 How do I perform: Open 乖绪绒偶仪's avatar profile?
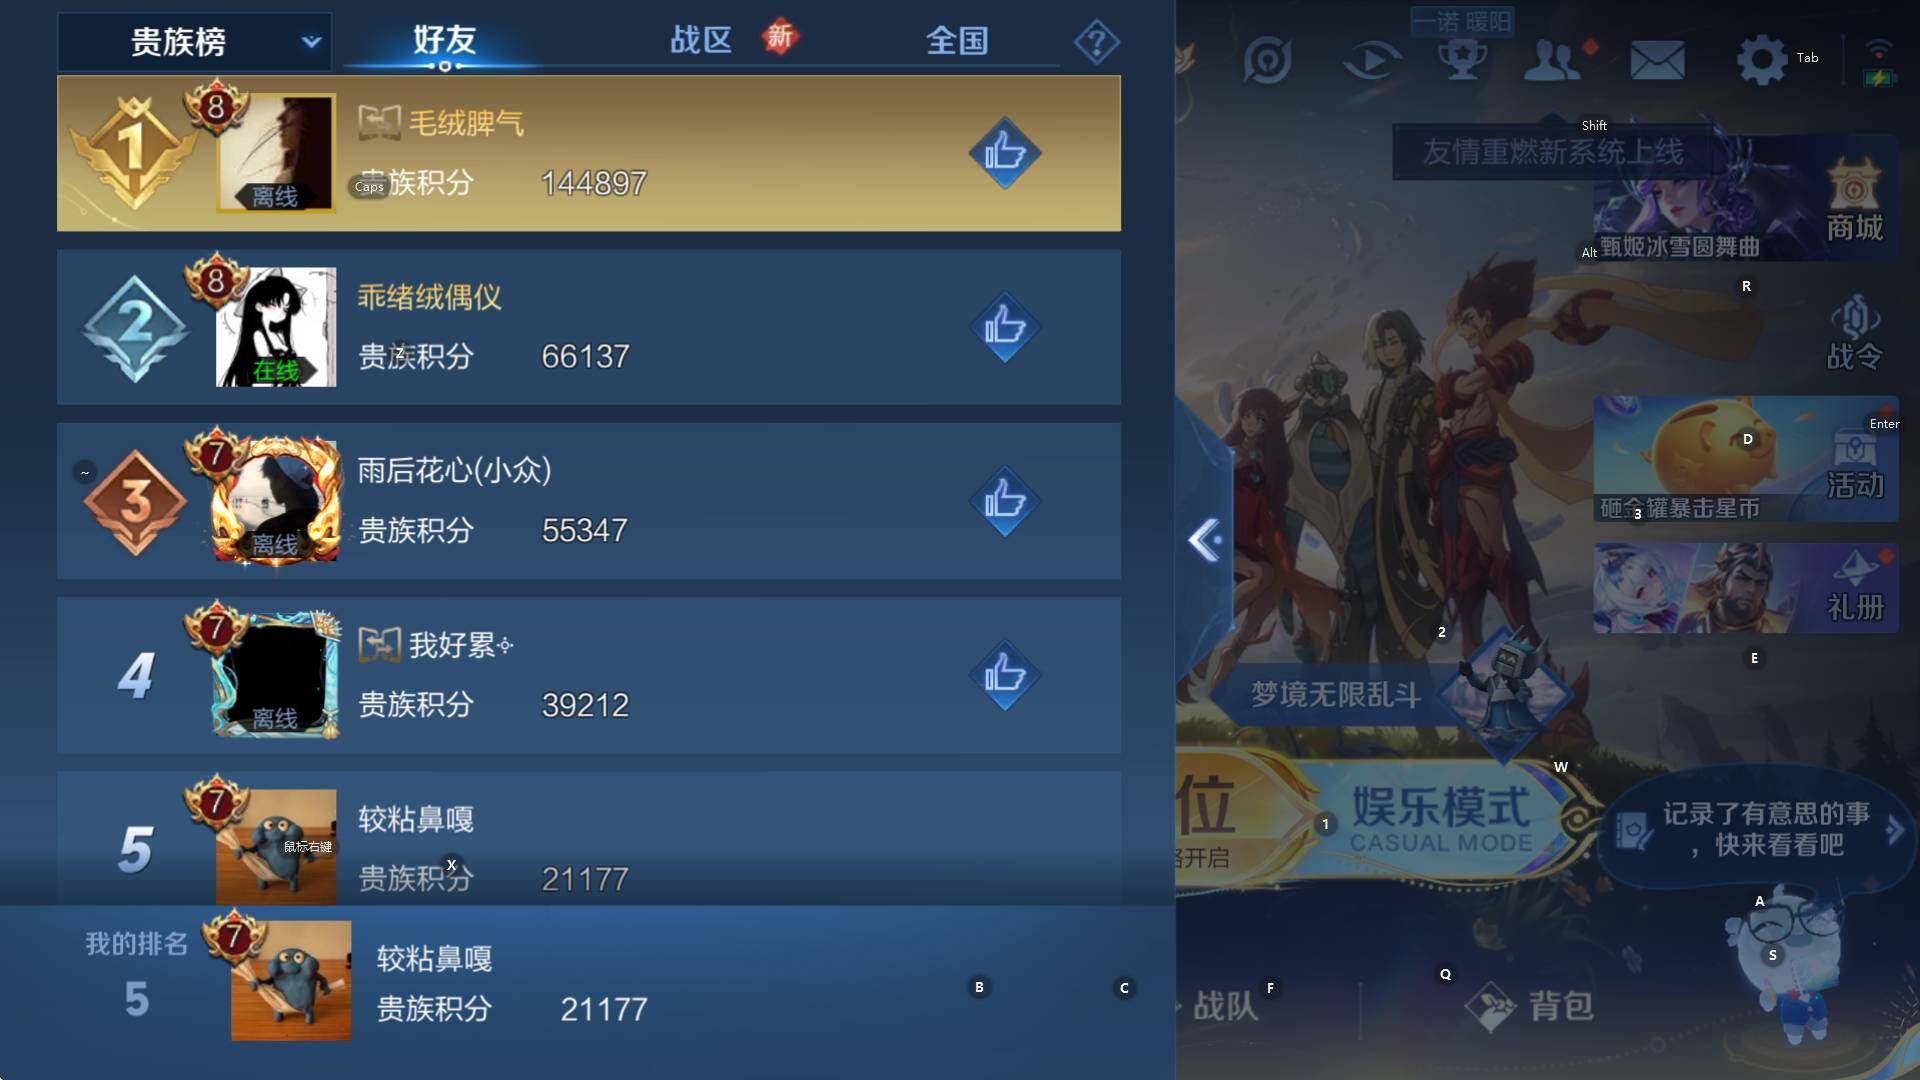276,326
